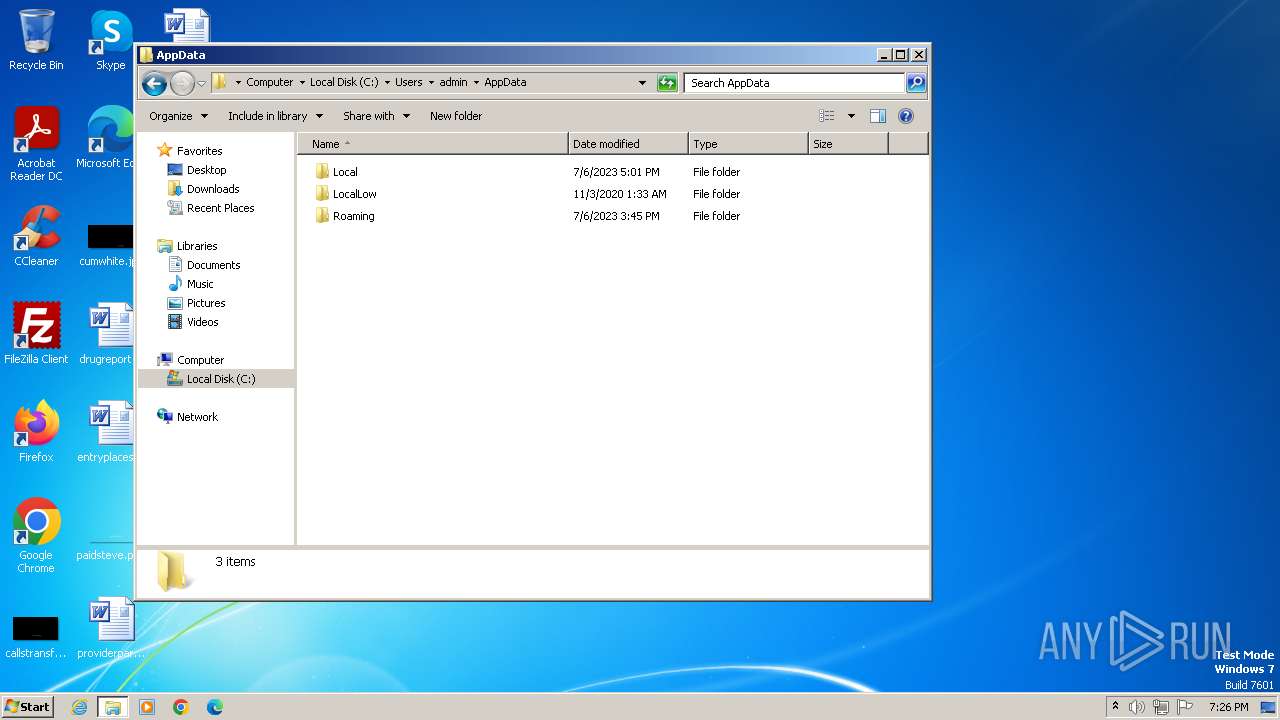
Task: Click the date 7/6/2023 5:01 PM
Action: (x=616, y=172)
